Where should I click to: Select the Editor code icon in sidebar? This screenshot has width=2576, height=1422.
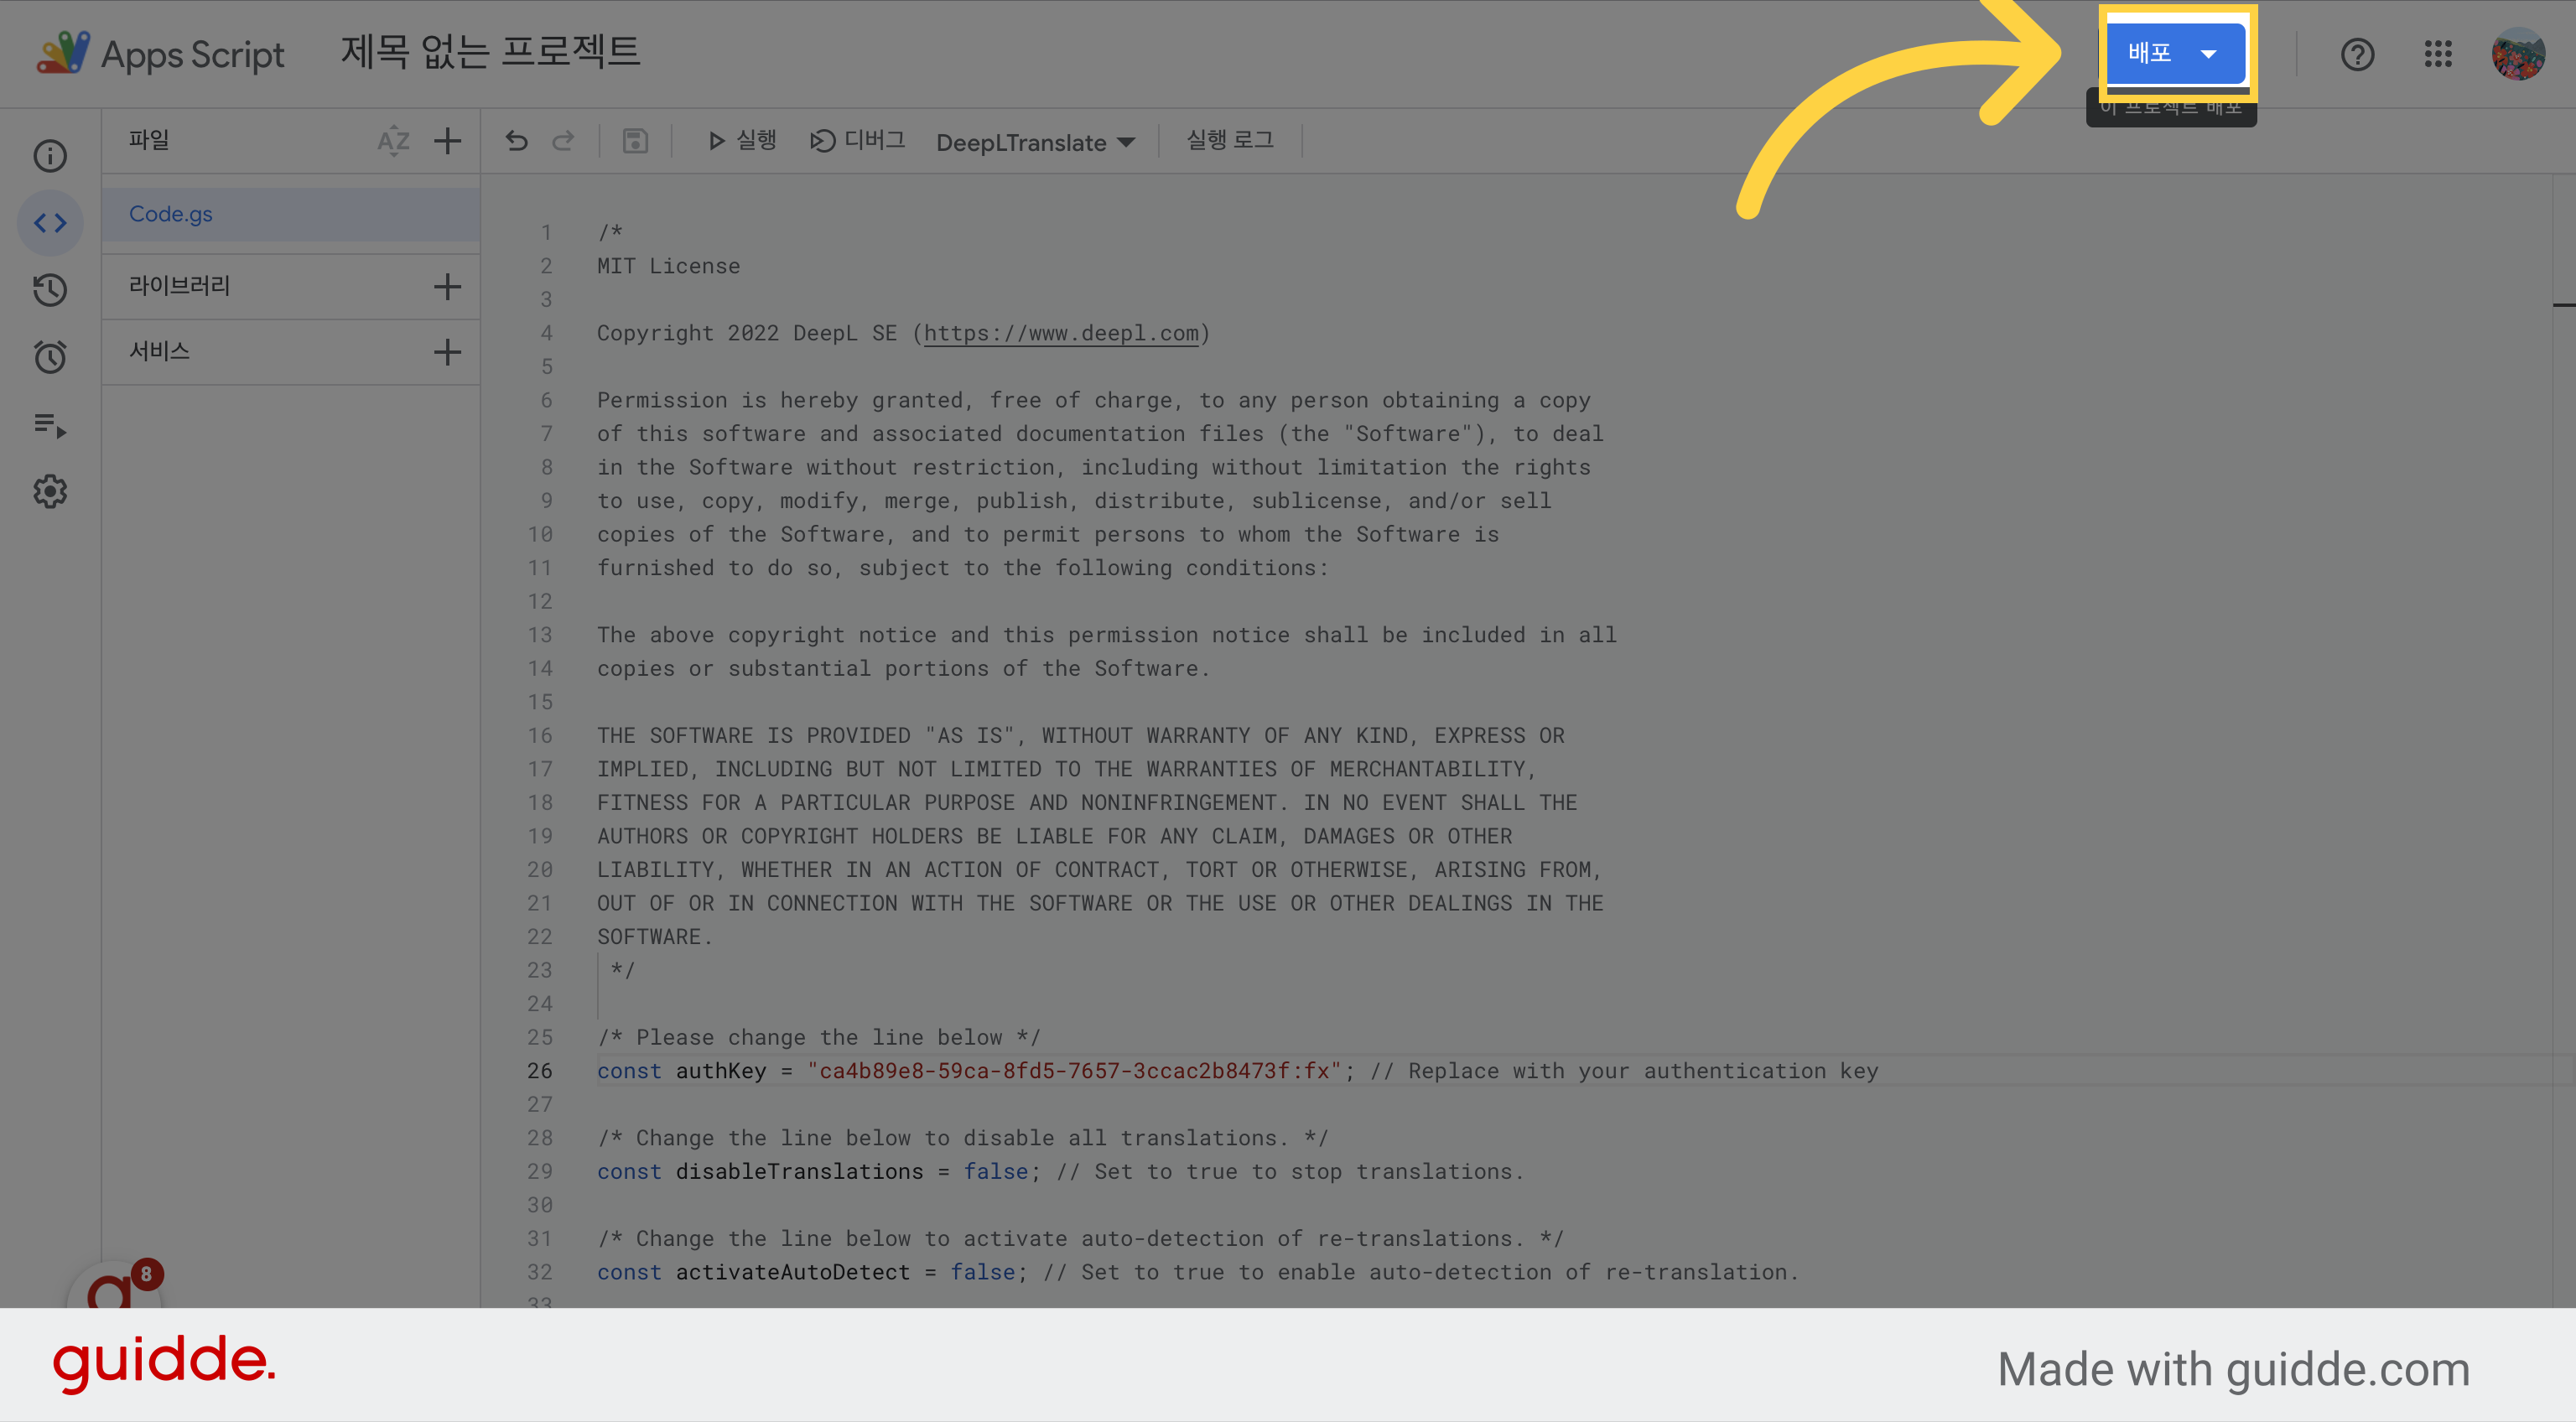(50, 223)
